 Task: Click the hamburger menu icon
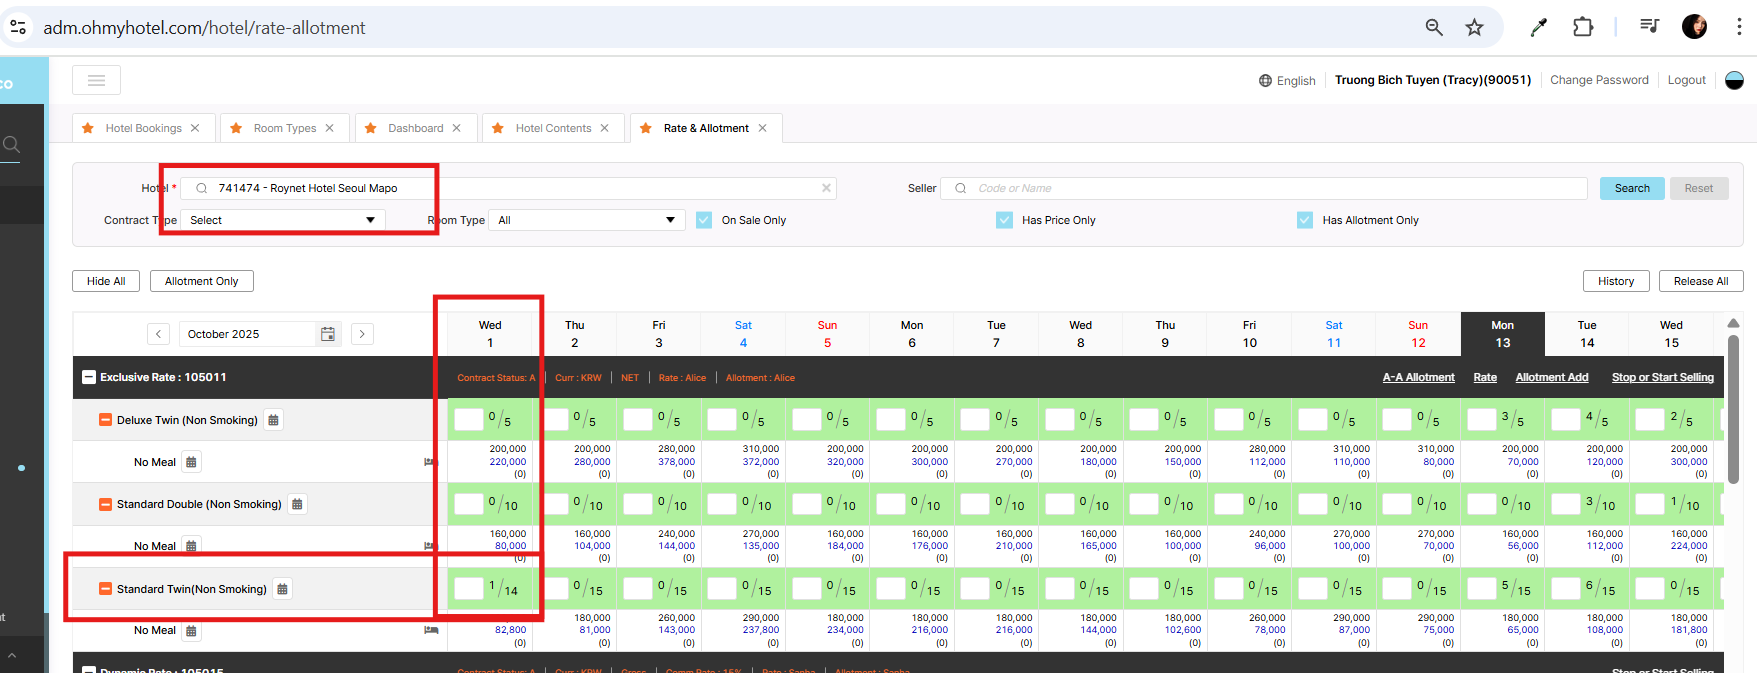tap(96, 80)
